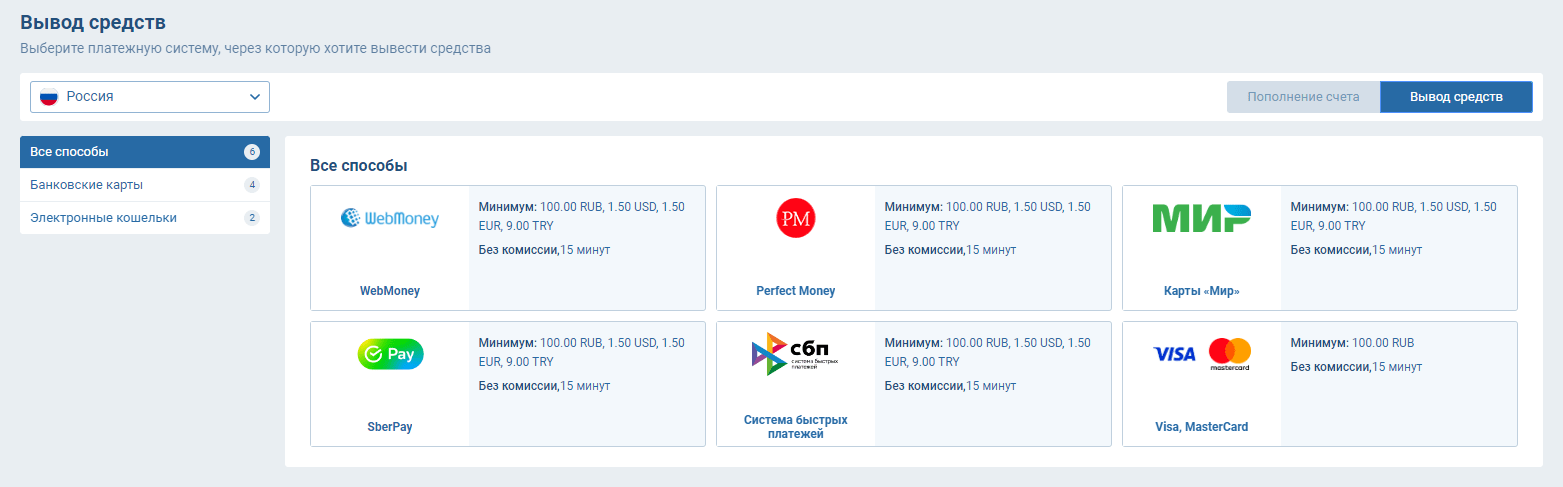Expand country list via chevron arrow
1563x487 pixels.
(x=254, y=97)
